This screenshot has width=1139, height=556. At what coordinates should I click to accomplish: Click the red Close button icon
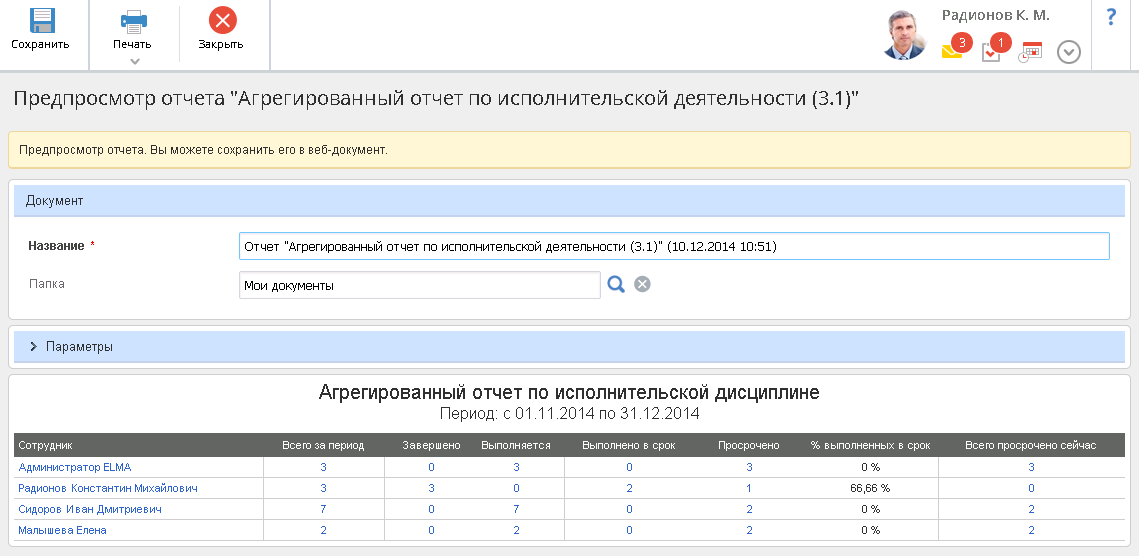coord(222,21)
